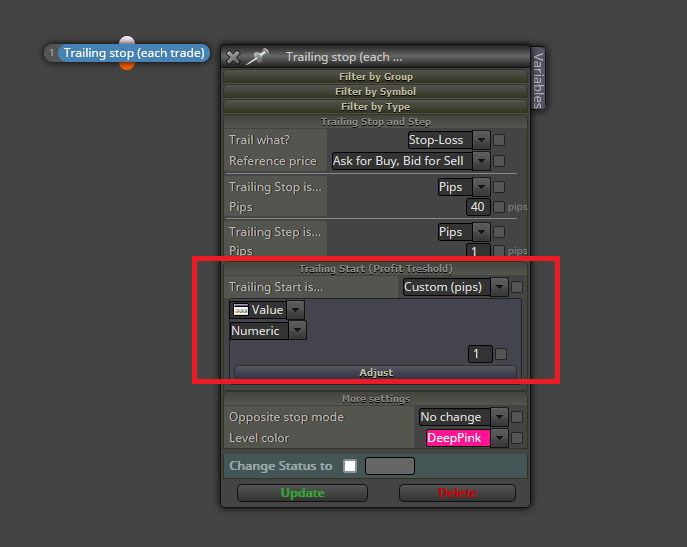This screenshot has width=687, height=547.
Task: Edit the Trailing Step pips value field
Action: click(x=478, y=251)
